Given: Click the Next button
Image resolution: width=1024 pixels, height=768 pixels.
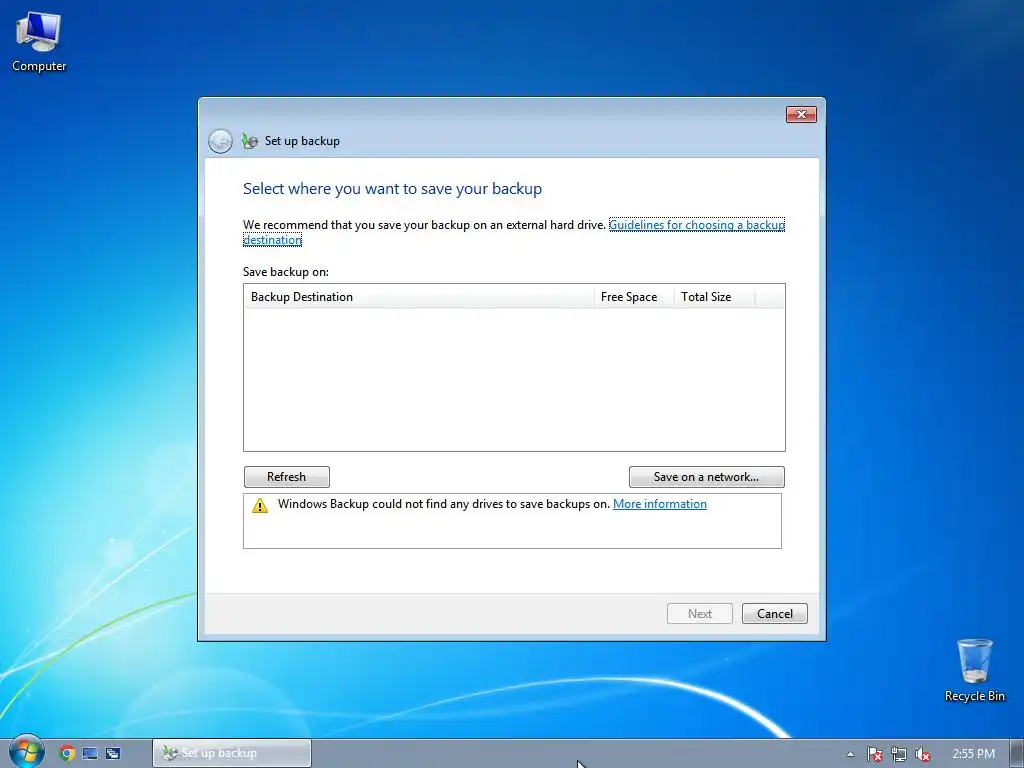Looking at the screenshot, I should [x=699, y=613].
